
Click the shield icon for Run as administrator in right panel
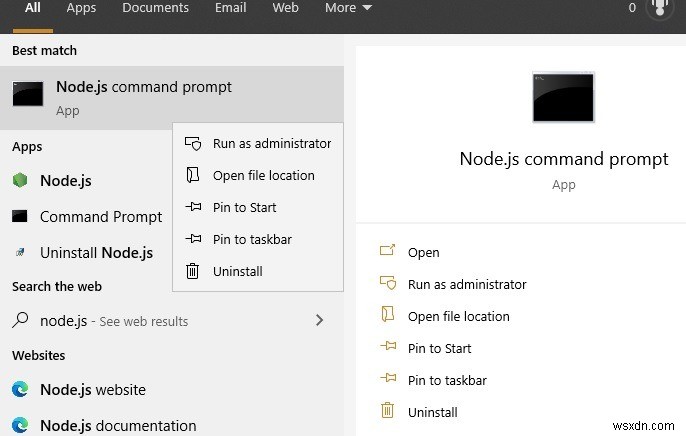[388, 284]
